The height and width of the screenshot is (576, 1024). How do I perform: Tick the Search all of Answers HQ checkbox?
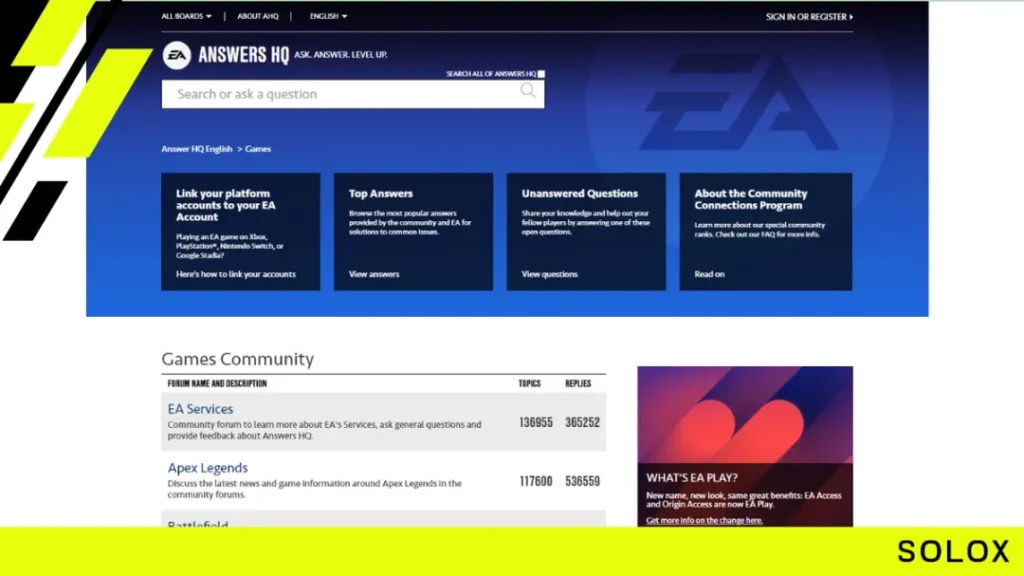pos(541,74)
